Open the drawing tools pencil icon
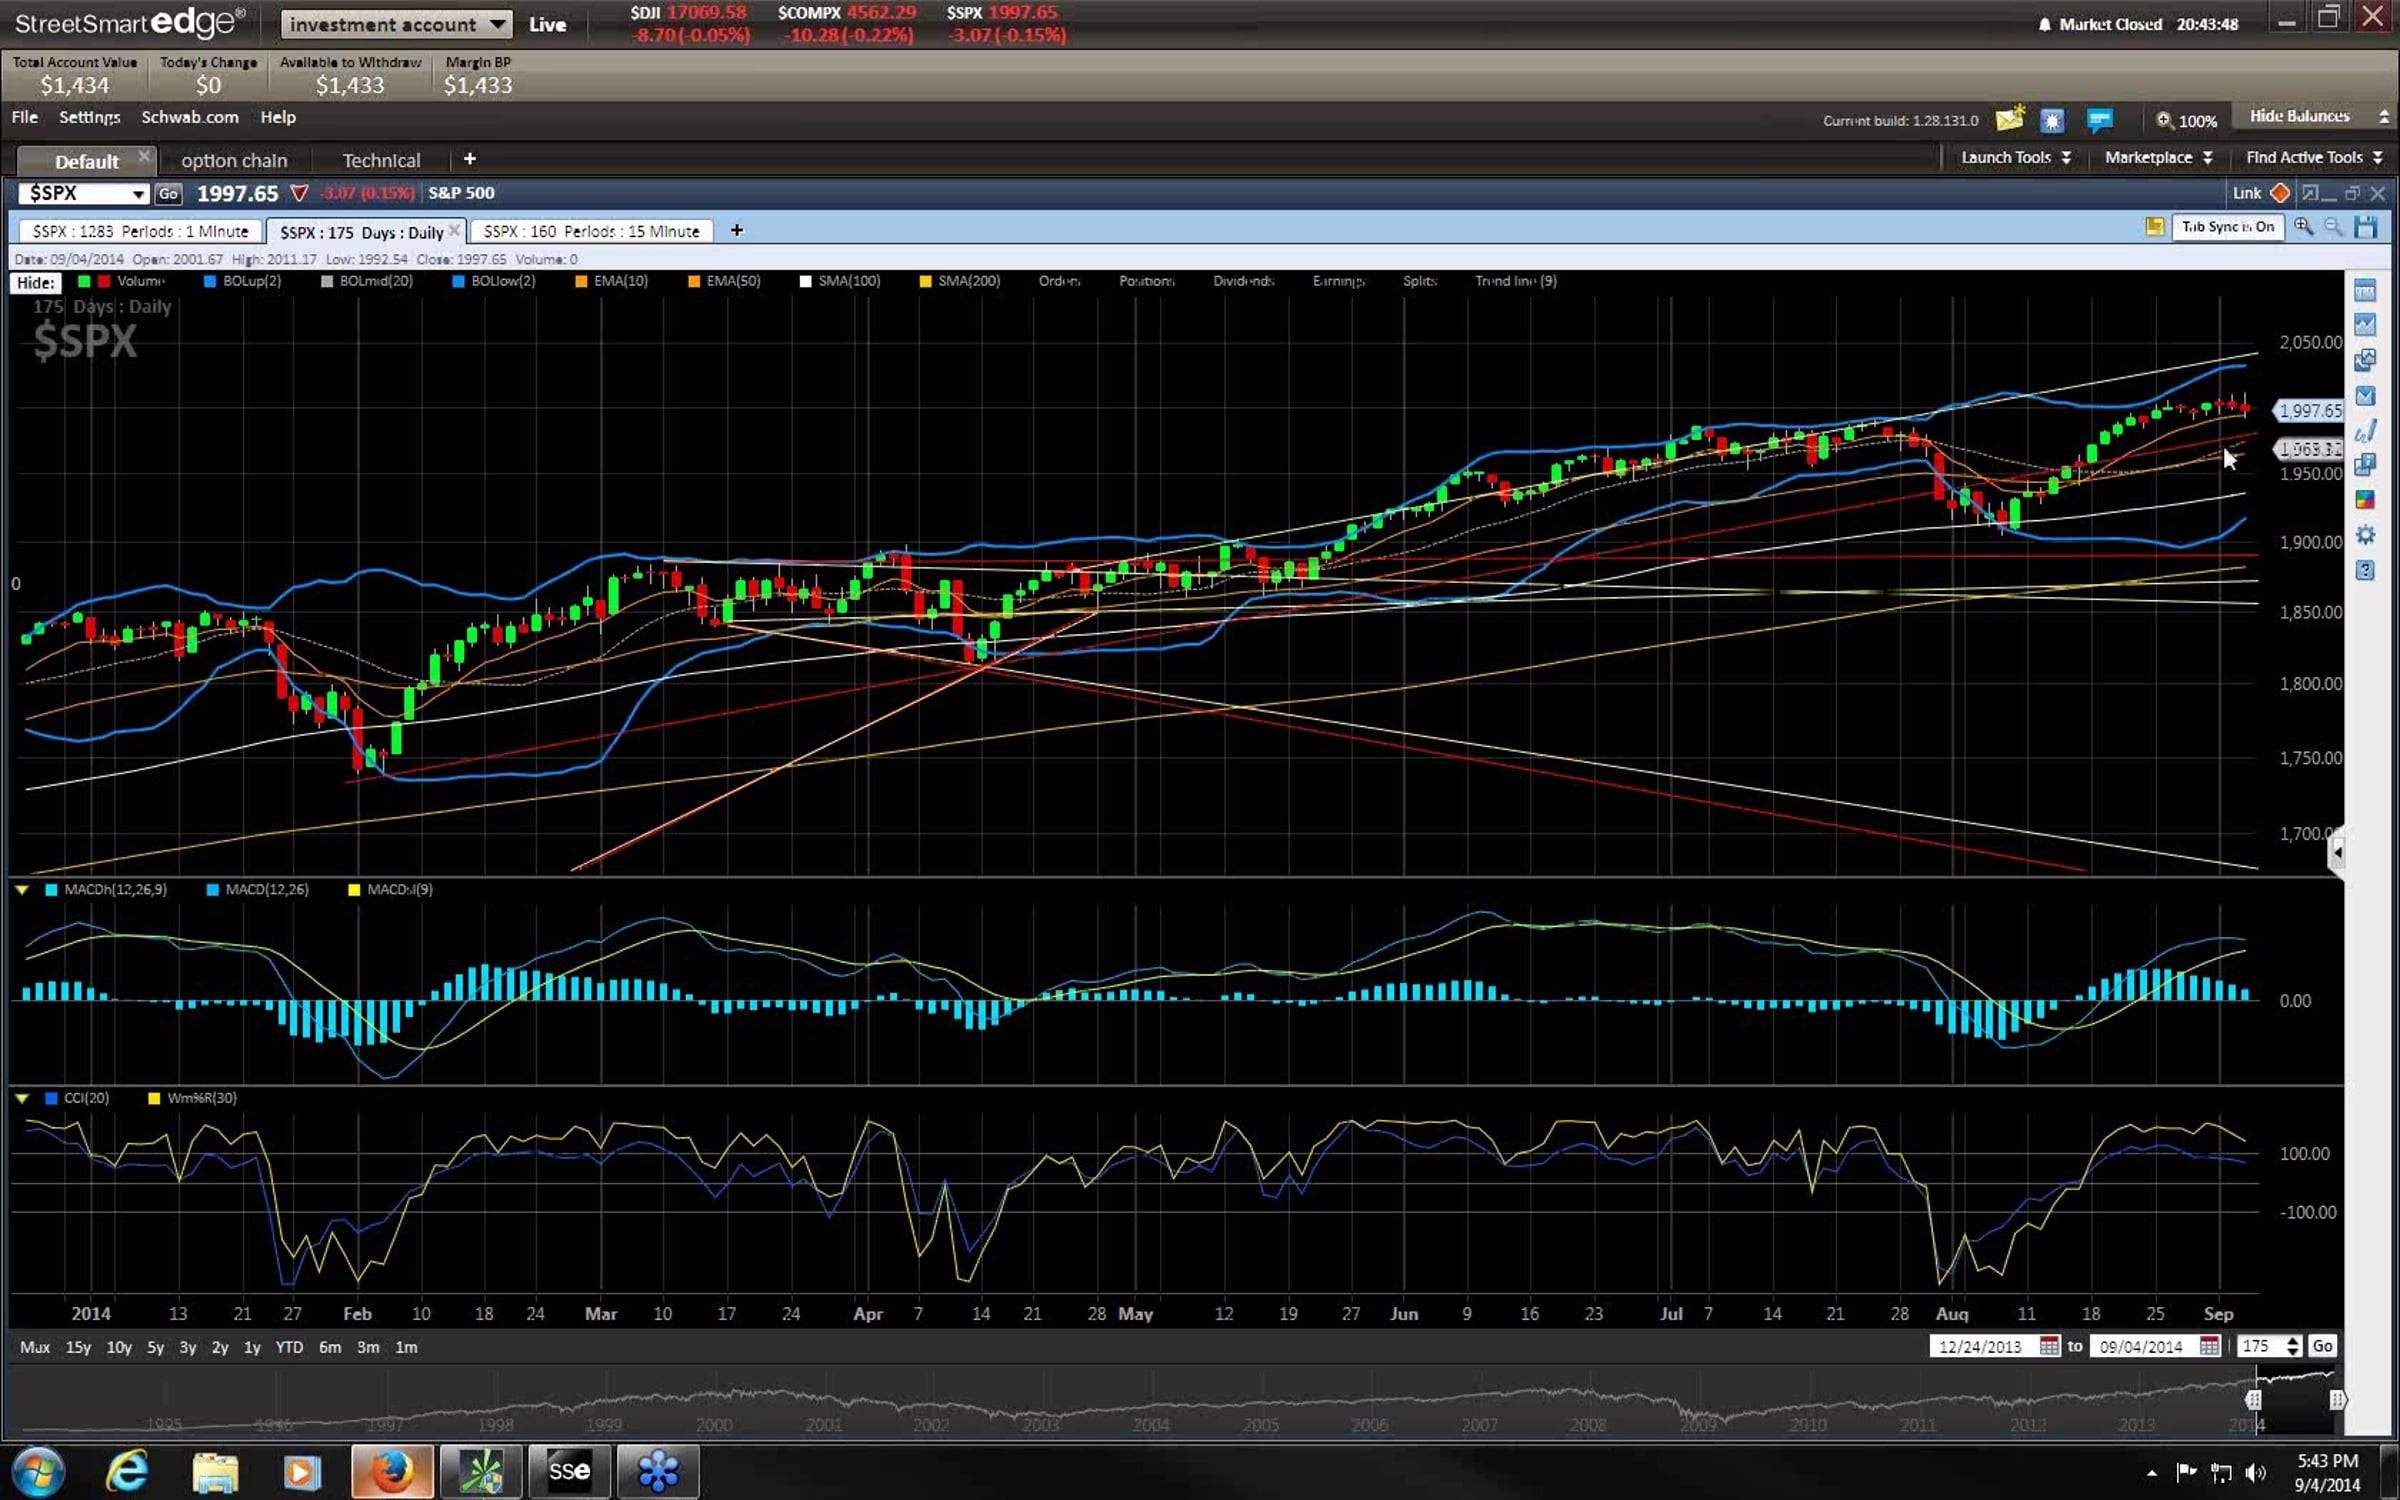 [x=2364, y=432]
